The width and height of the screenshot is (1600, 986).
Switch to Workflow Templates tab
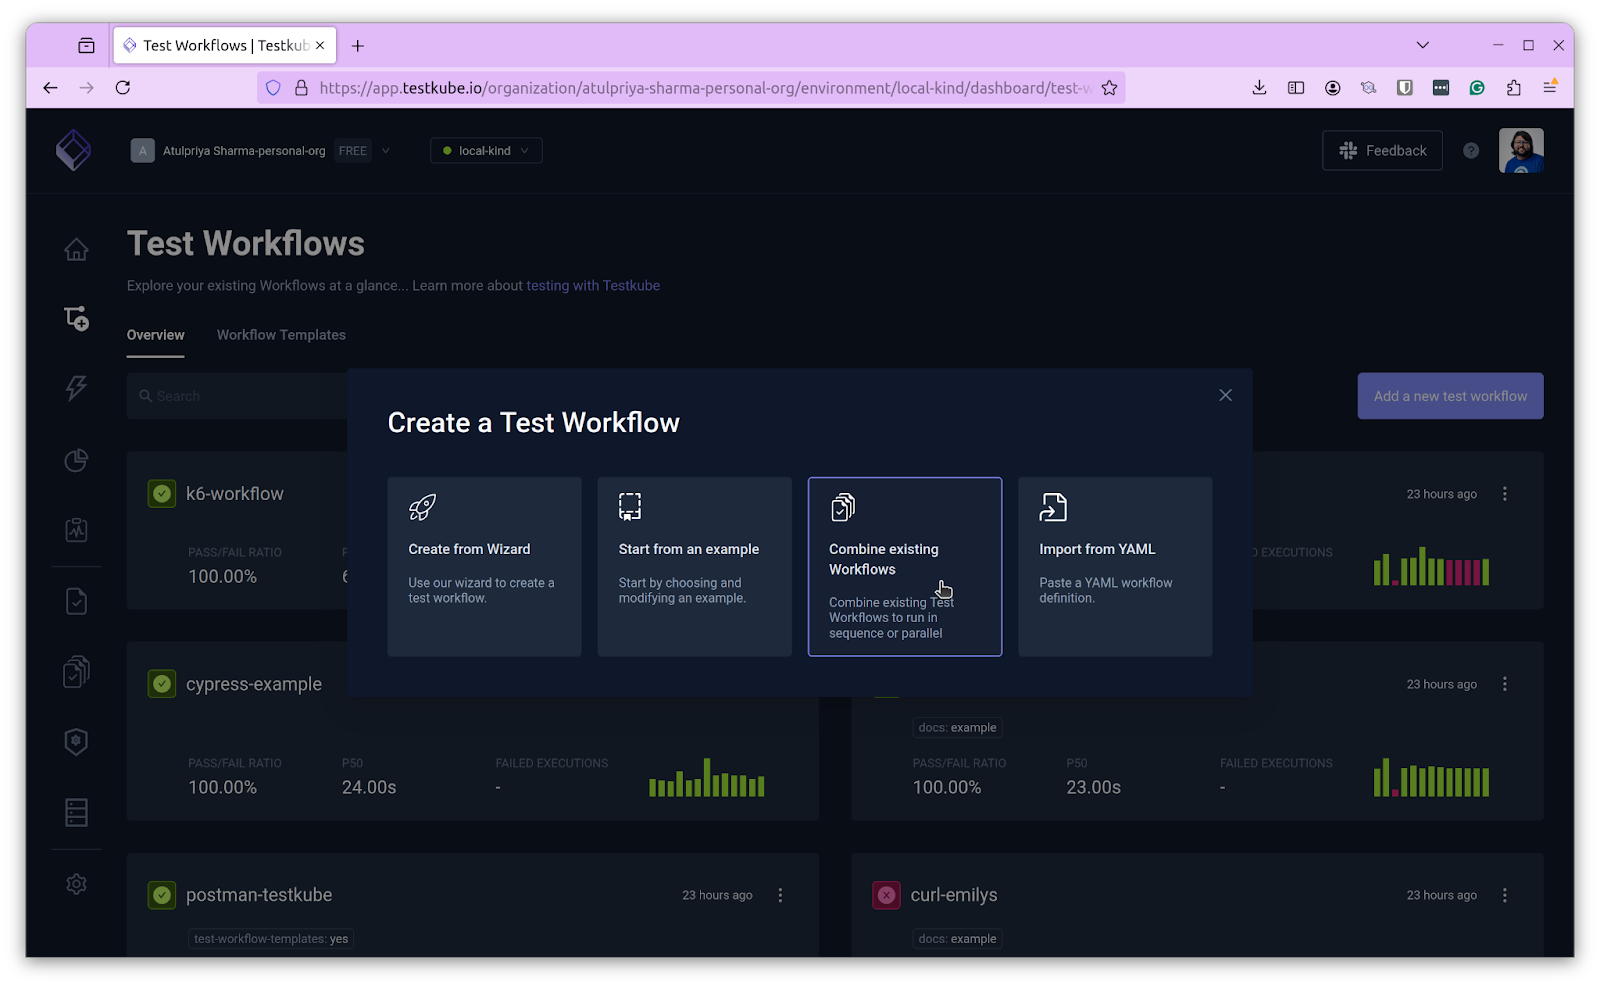click(281, 335)
